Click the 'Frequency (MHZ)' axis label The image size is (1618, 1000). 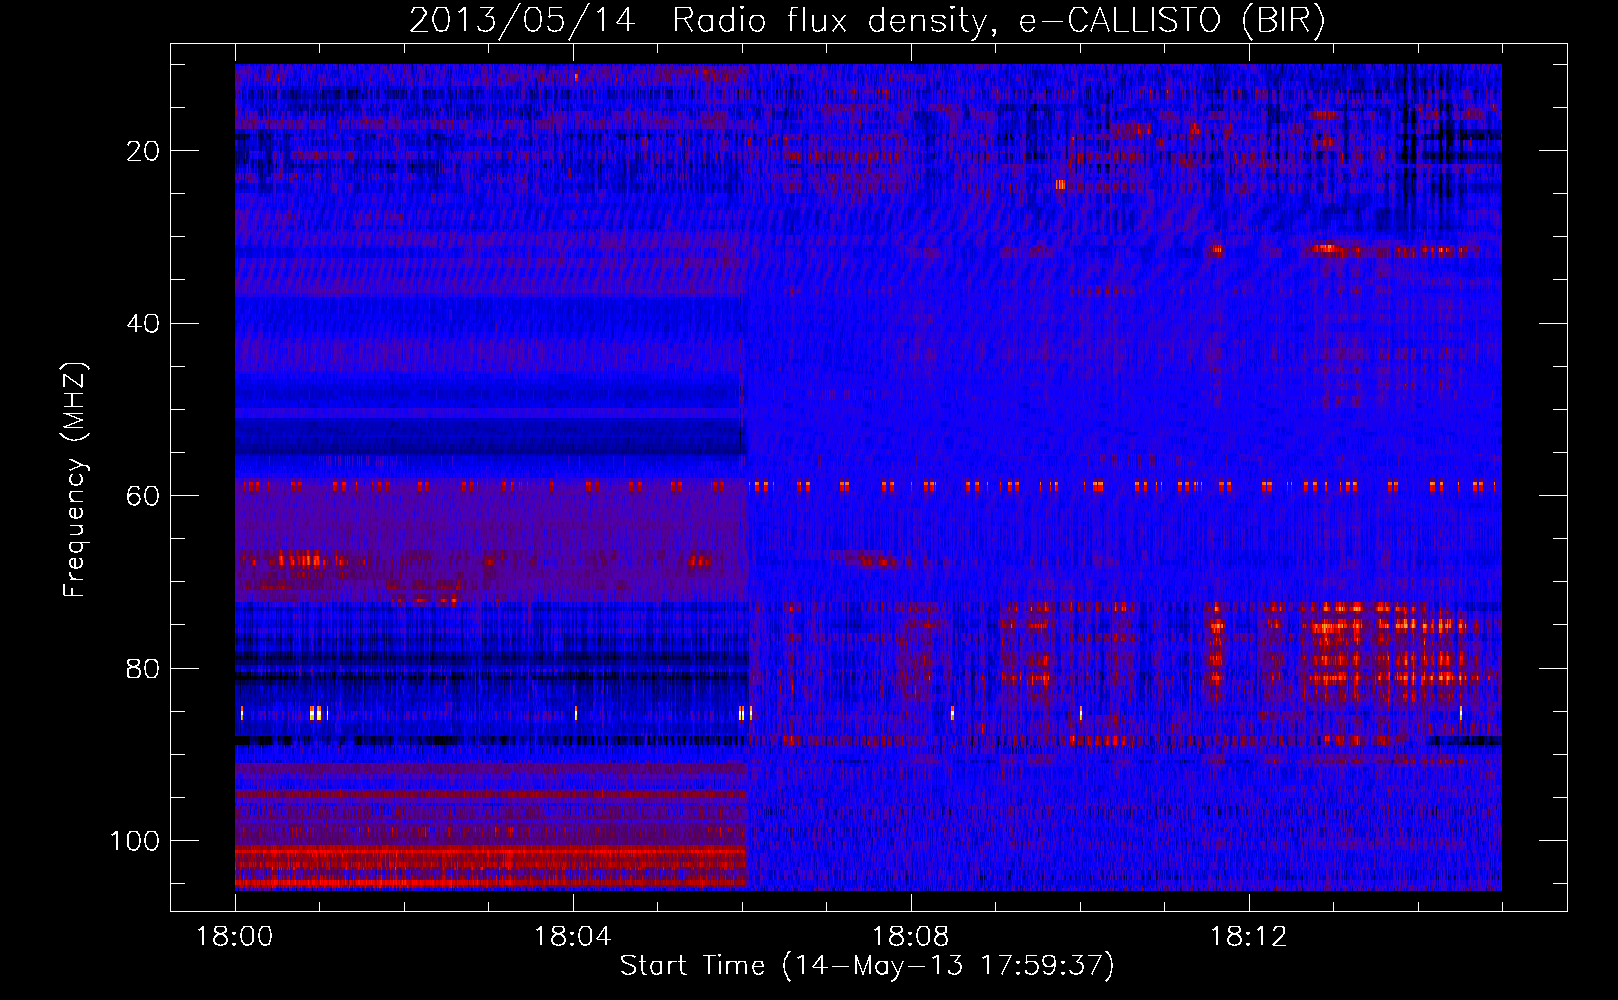75,480
